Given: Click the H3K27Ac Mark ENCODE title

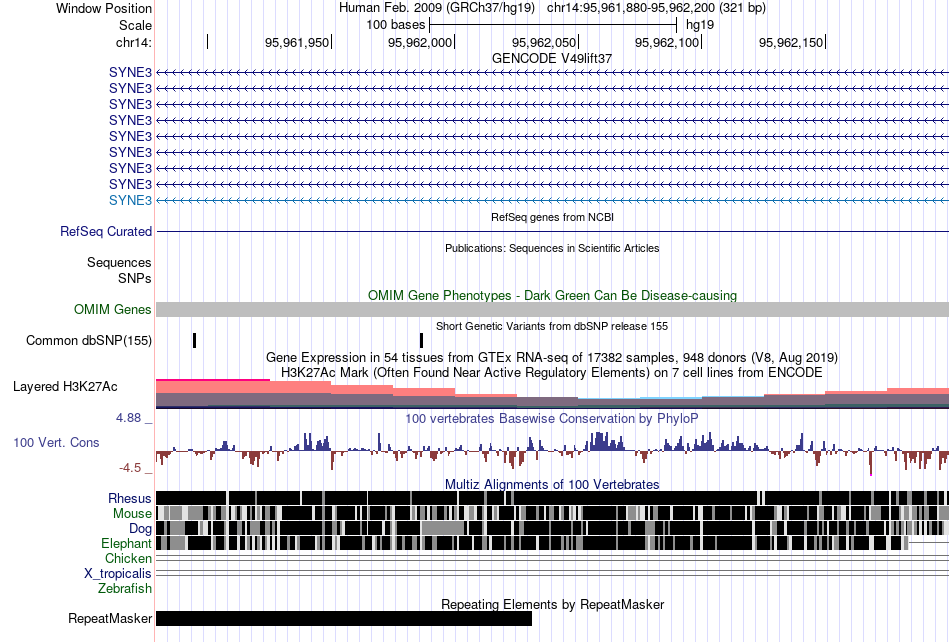Looking at the screenshot, I should pos(552,372).
